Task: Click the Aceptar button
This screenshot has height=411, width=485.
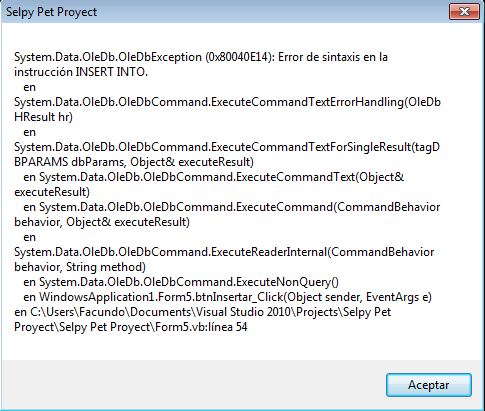Action: 429,385
